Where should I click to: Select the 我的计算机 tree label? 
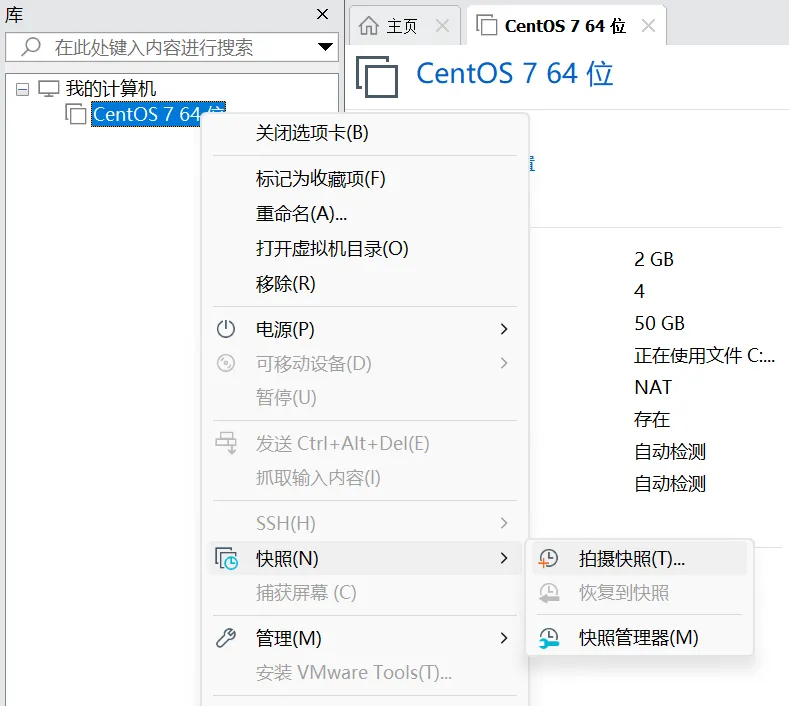[111, 89]
